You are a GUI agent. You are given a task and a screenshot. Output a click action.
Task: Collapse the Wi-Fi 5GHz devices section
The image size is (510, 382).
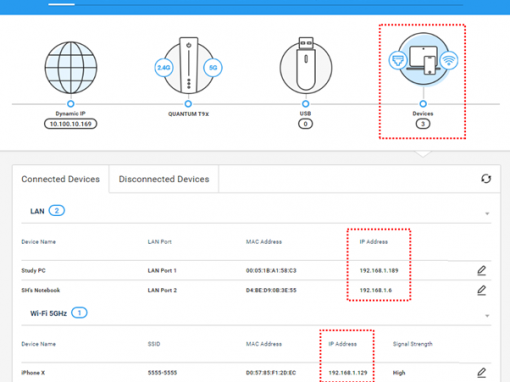click(487, 316)
